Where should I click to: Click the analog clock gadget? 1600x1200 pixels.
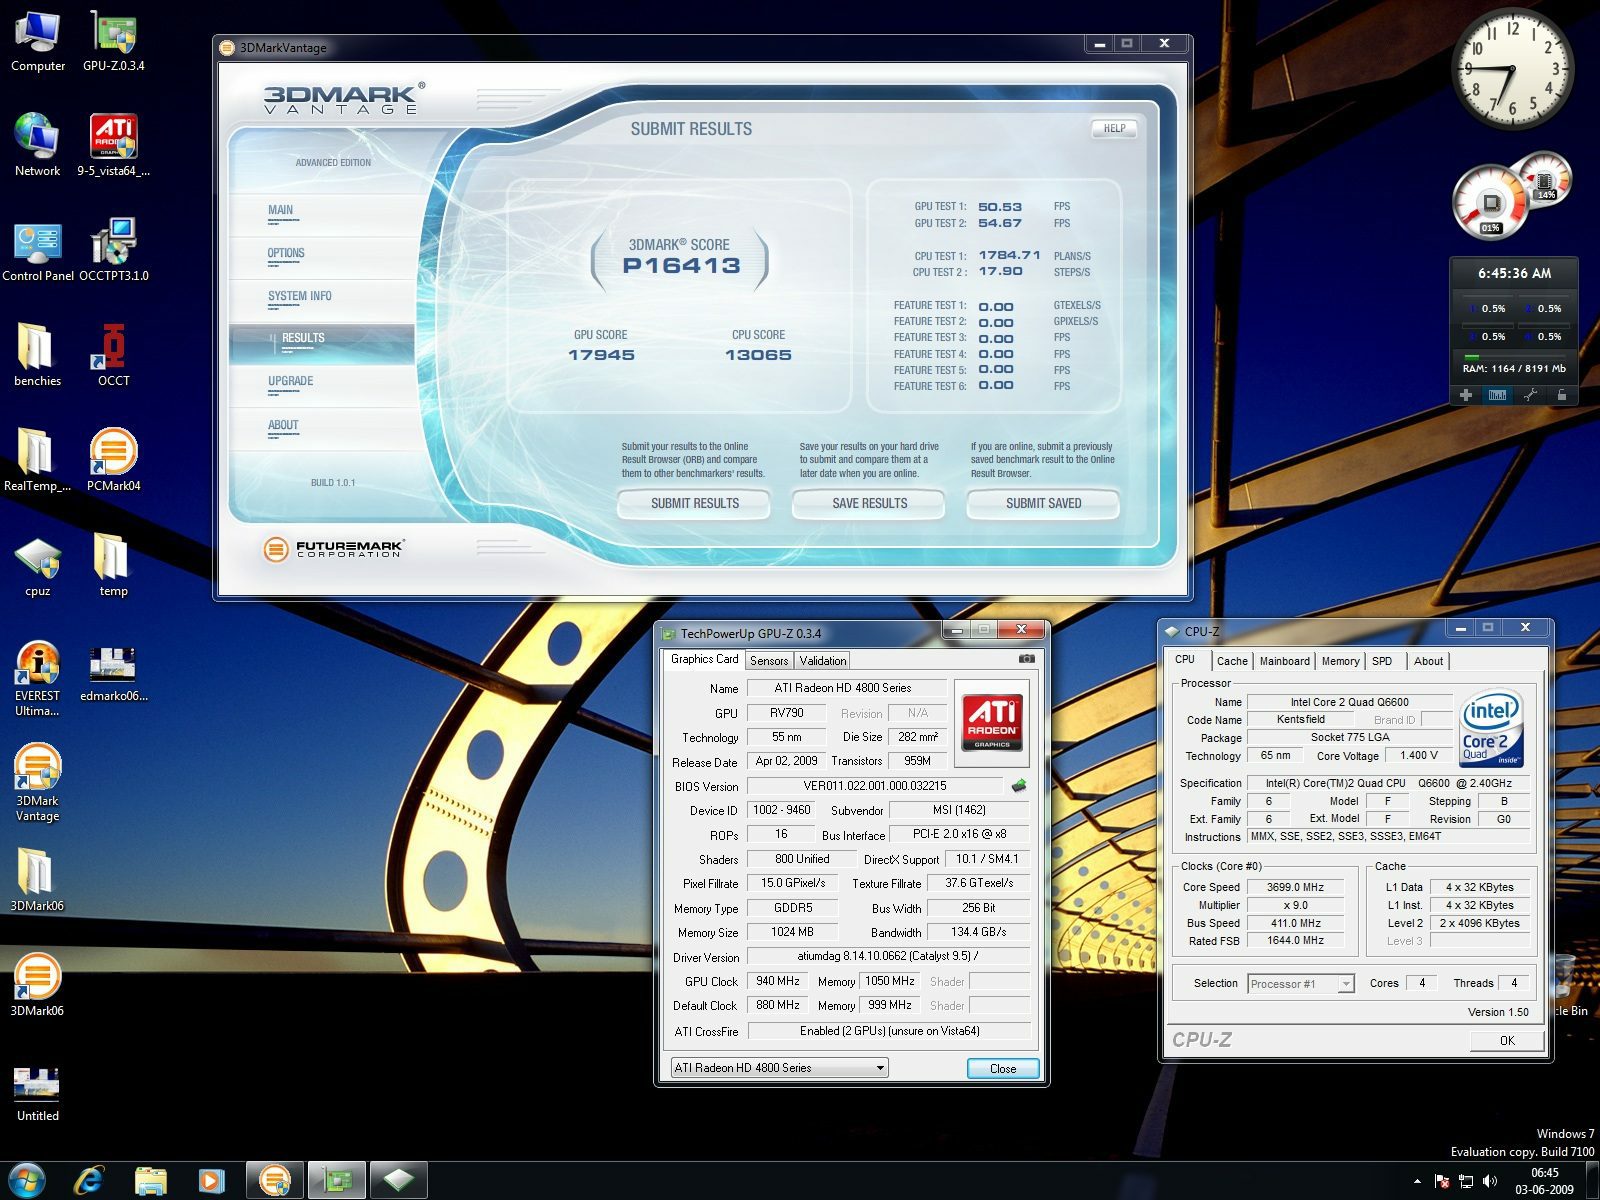[1512, 68]
